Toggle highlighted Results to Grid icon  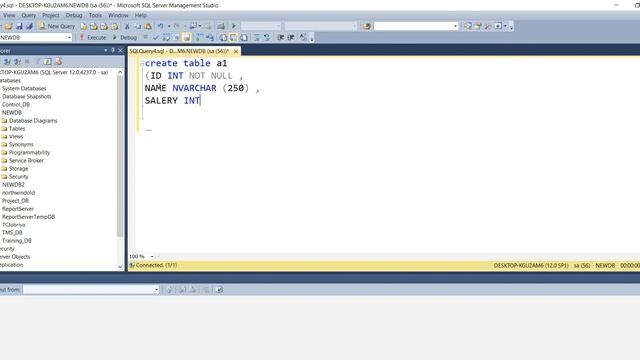coord(233,38)
